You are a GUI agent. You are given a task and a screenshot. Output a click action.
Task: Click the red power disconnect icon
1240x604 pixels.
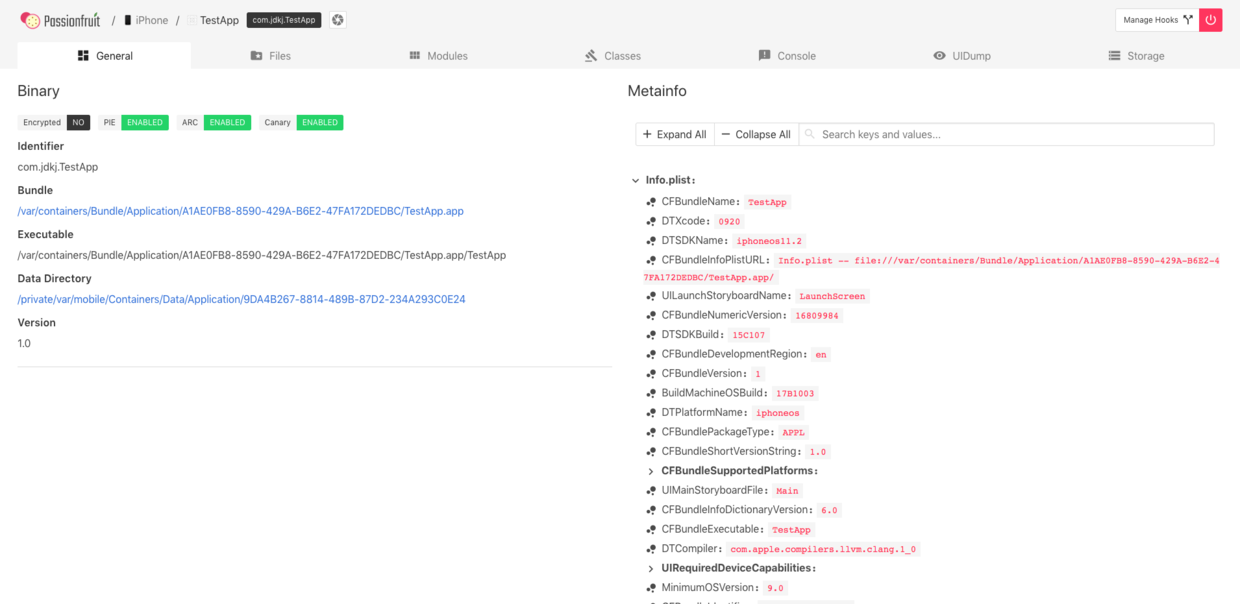click(1211, 20)
